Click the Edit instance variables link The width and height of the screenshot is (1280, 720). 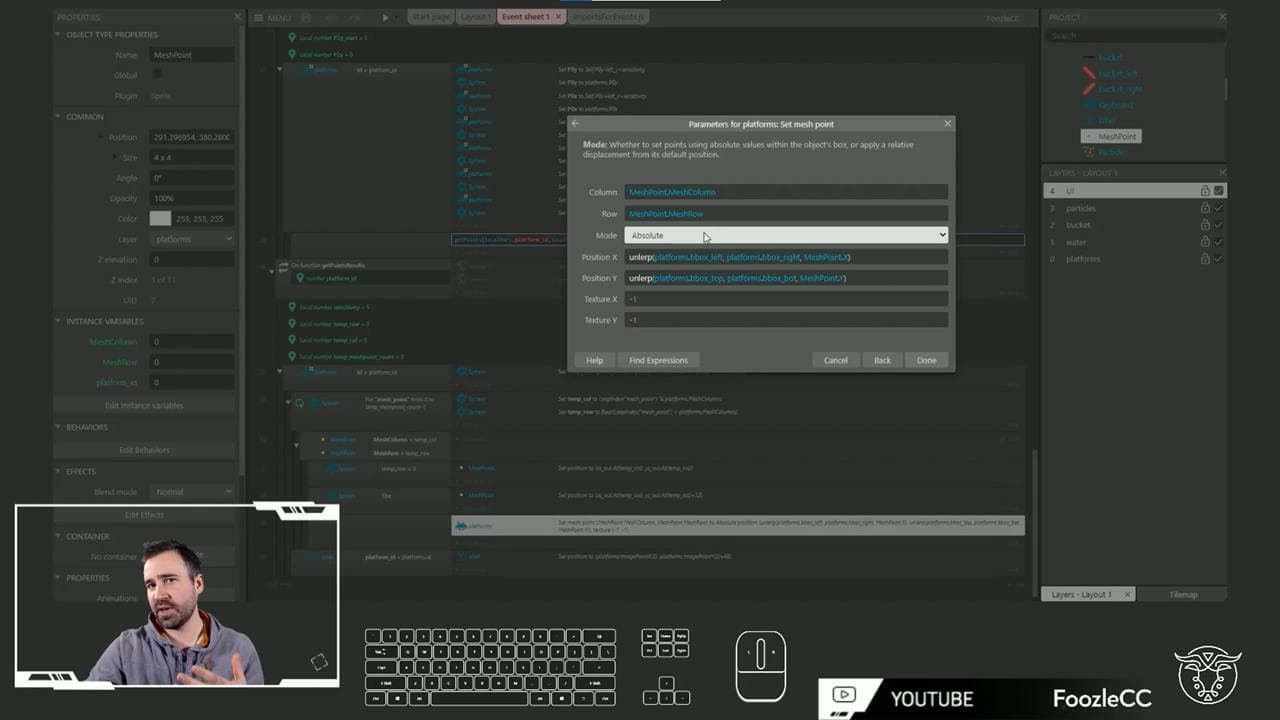[x=144, y=405]
